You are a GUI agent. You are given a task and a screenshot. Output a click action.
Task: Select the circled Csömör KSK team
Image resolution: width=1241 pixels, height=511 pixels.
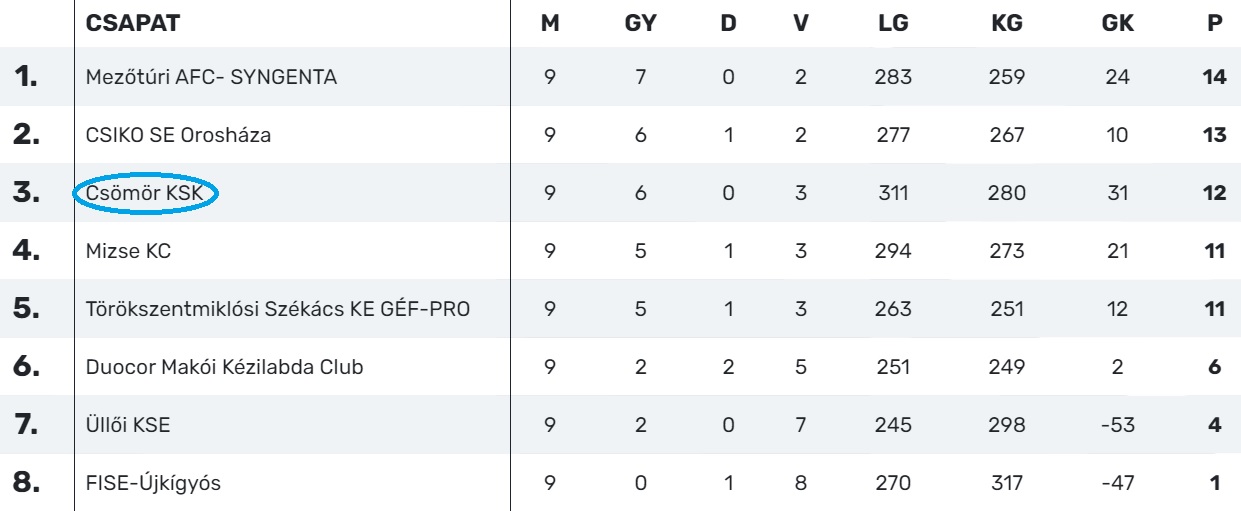[145, 194]
